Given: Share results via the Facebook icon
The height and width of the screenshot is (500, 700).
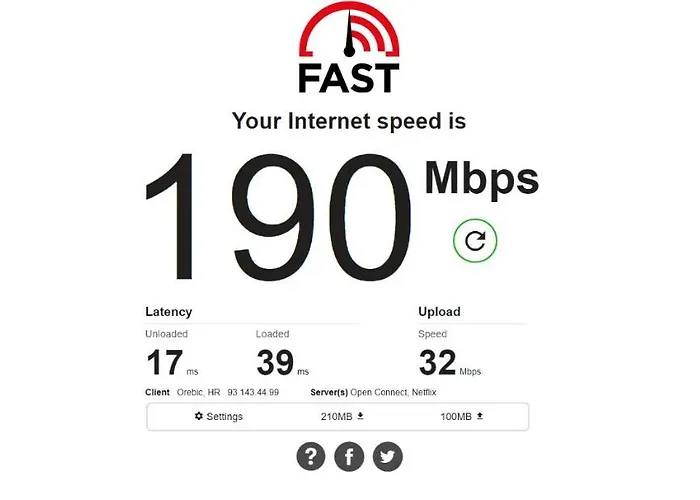Looking at the screenshot, I should coord(349,456).
